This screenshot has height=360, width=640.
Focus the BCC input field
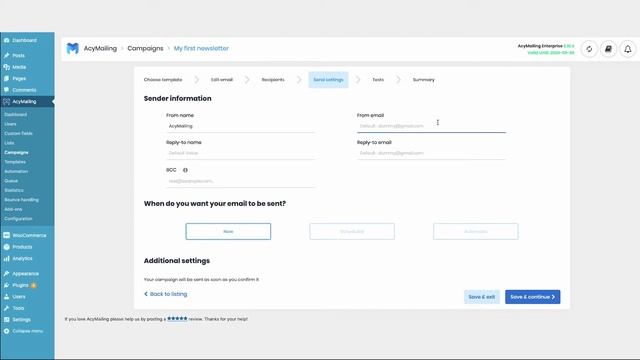(240, 181)
